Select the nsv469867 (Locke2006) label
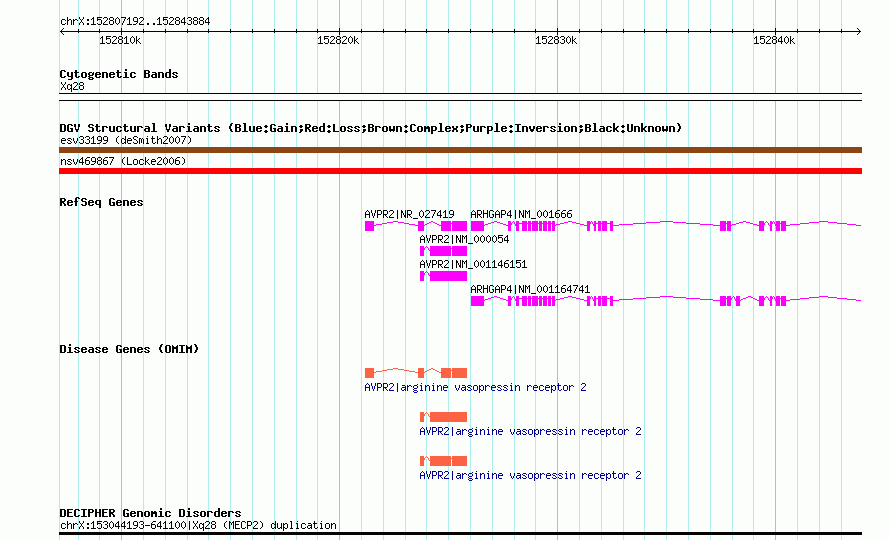Viewport: 890px width, 540px height. coord(123,161)
